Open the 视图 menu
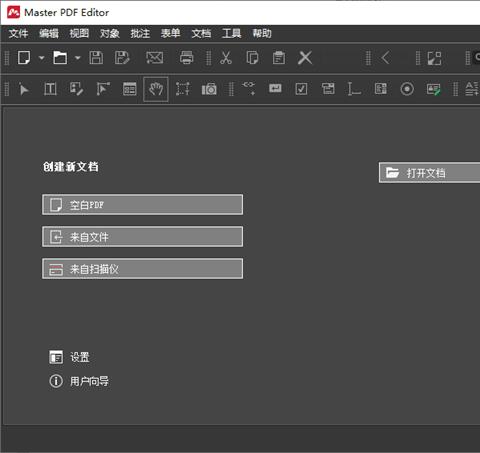 pyautogui.click(x=79, y=33)
